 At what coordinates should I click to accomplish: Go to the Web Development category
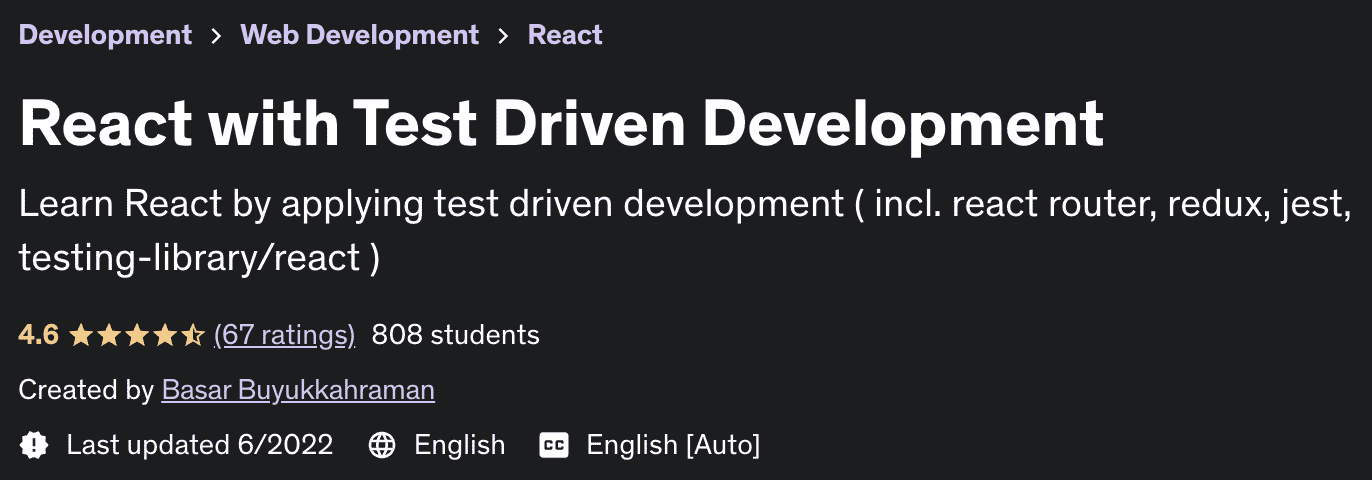[x=359, y=35]
